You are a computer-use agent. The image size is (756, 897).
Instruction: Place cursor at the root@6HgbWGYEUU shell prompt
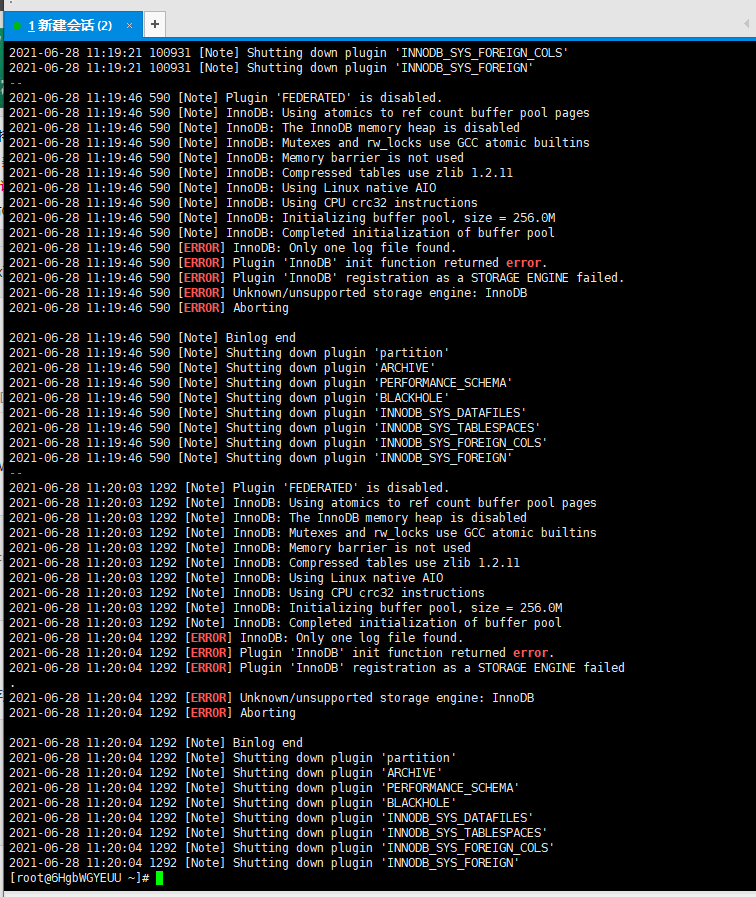(x=79, y=878)
